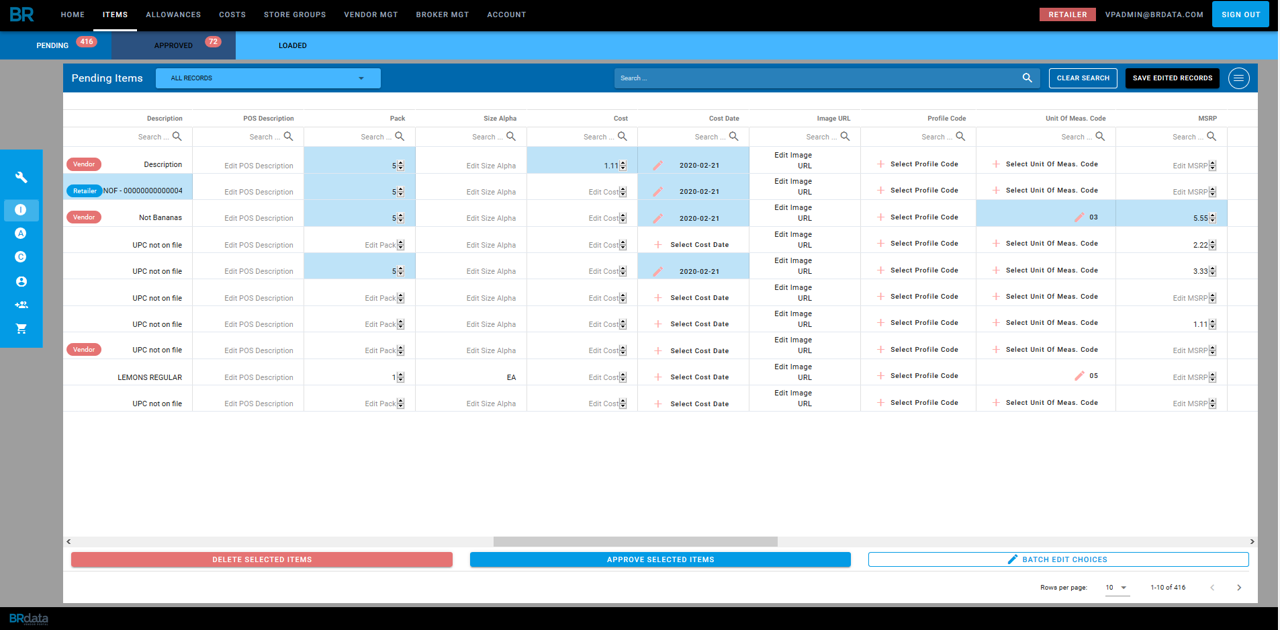Click DELETE SELECTED ITEMS button
Screen dimensions: 1280x630
coord(262,560)
